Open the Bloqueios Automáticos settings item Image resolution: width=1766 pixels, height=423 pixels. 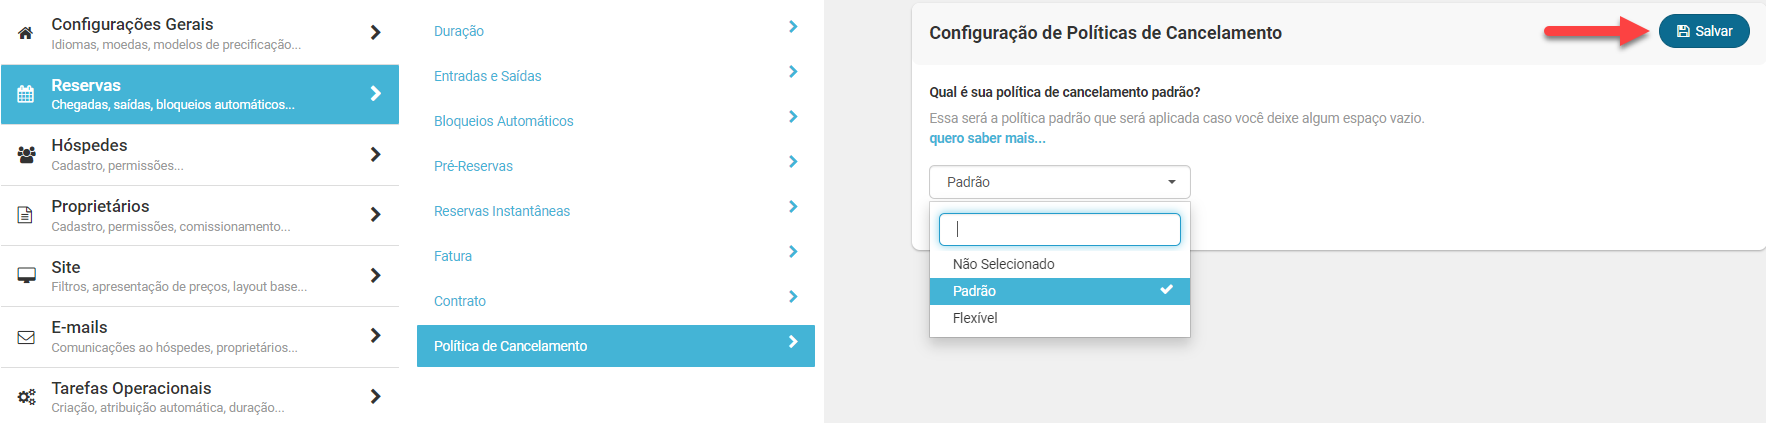[x=504, y=121]
